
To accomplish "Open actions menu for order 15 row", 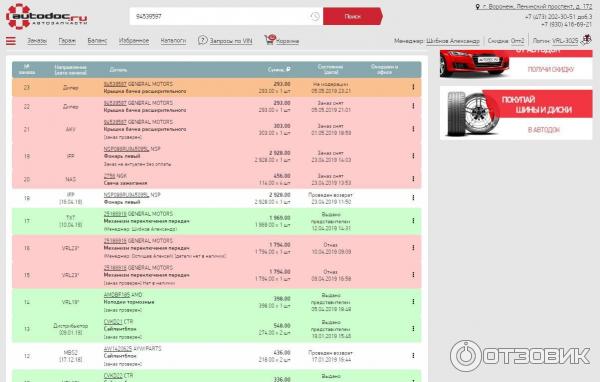I will (413, 275).
